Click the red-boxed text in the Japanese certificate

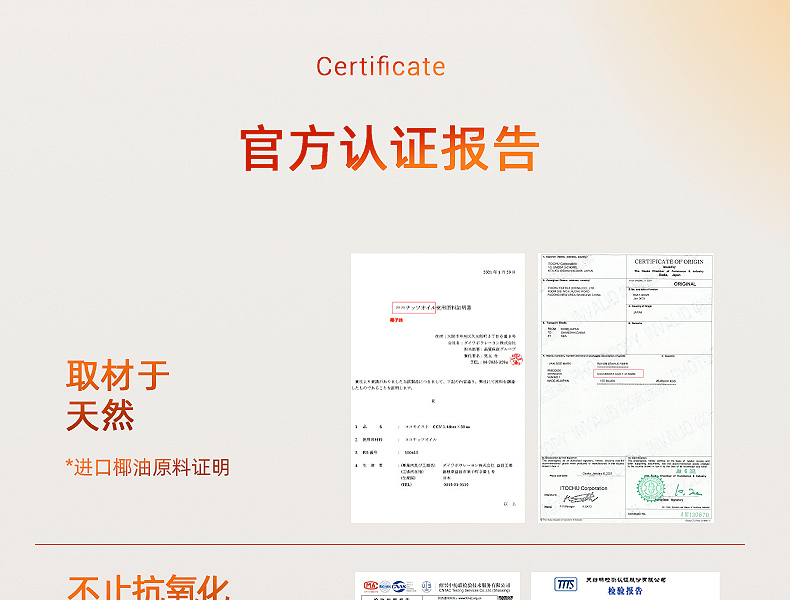pyautogui.click(x=414, y=307)
